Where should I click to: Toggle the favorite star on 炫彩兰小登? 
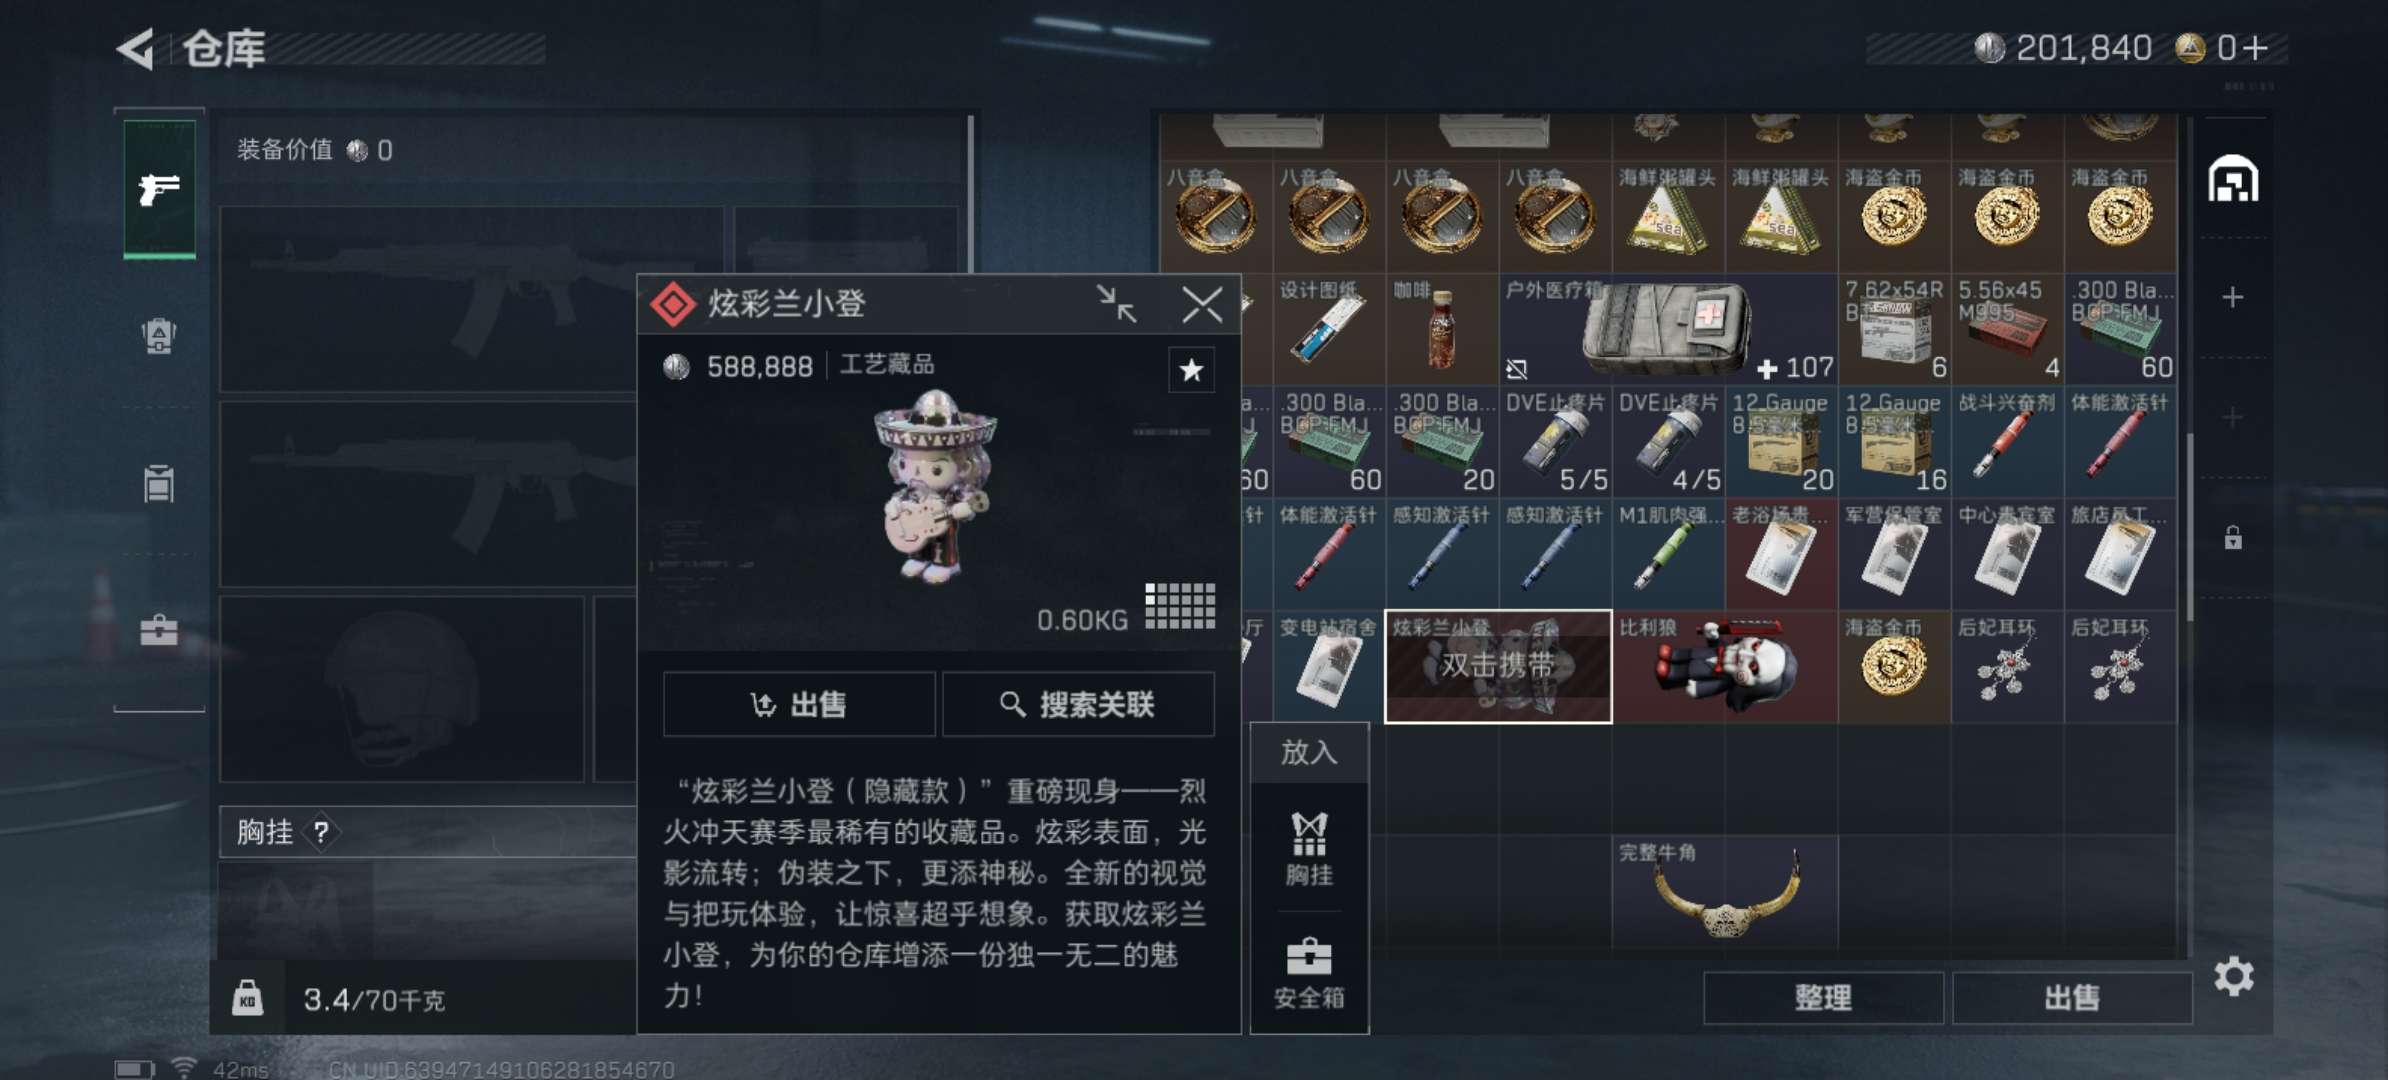tap(1191, 370)
